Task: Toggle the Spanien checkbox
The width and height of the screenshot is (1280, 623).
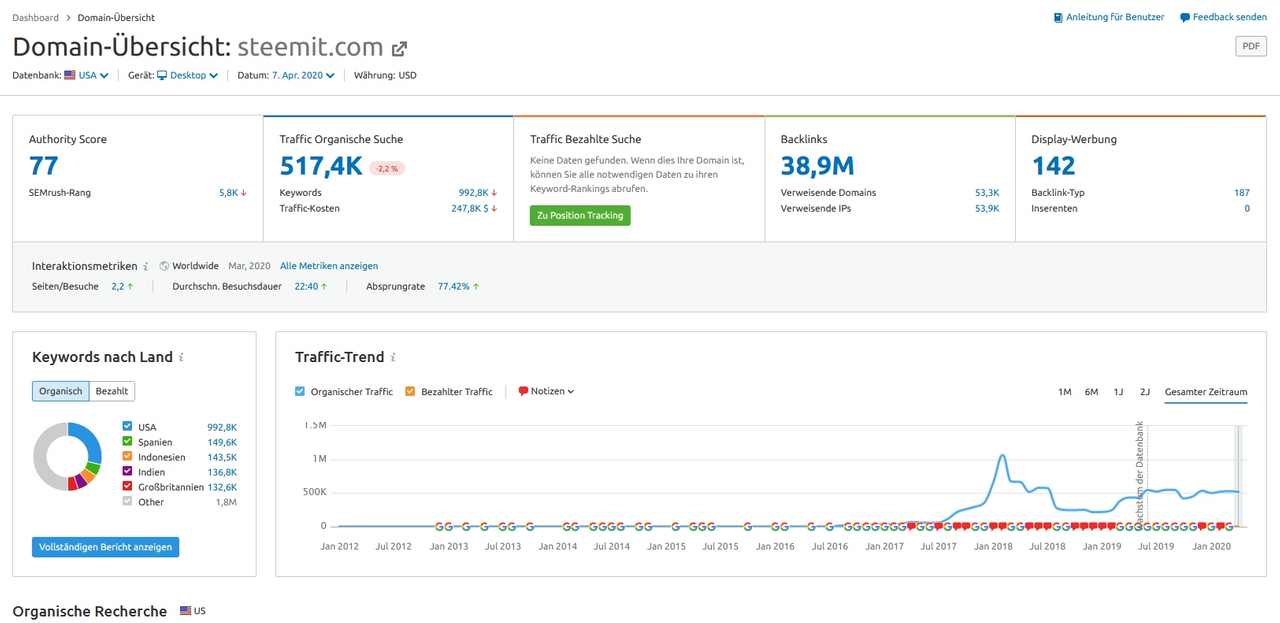Action: click(127, 442)
